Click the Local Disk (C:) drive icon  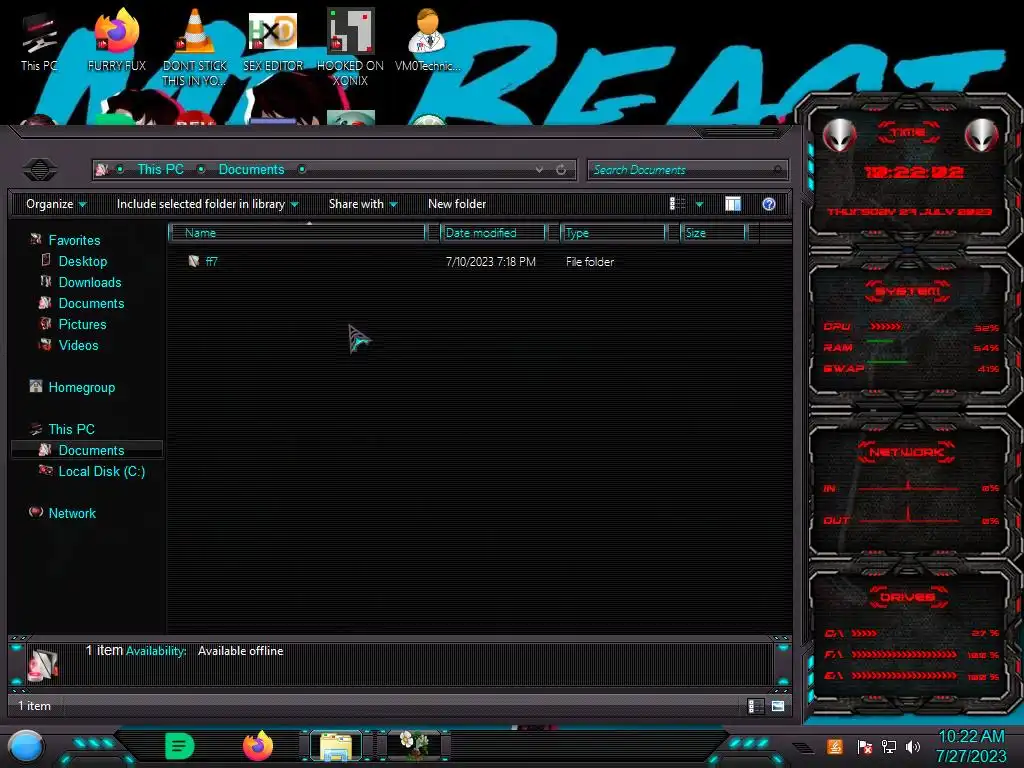(46, 470)
